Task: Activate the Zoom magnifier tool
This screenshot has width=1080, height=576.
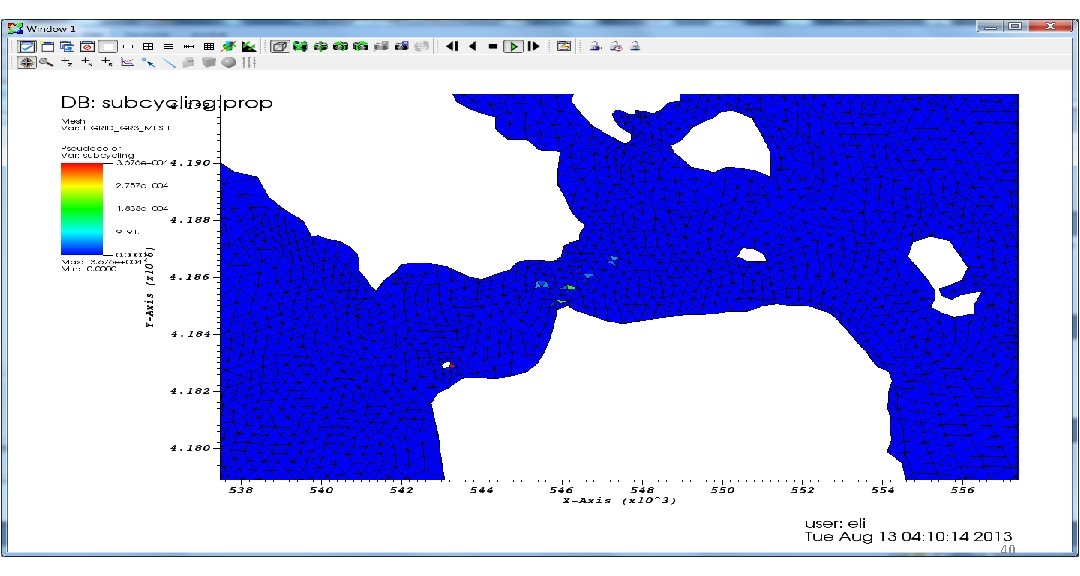Action: coord(46,63)
